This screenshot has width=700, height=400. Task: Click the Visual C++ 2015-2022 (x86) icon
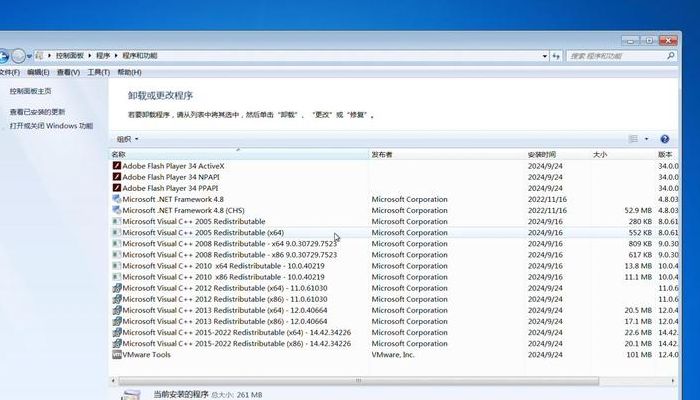pos(117,344)
